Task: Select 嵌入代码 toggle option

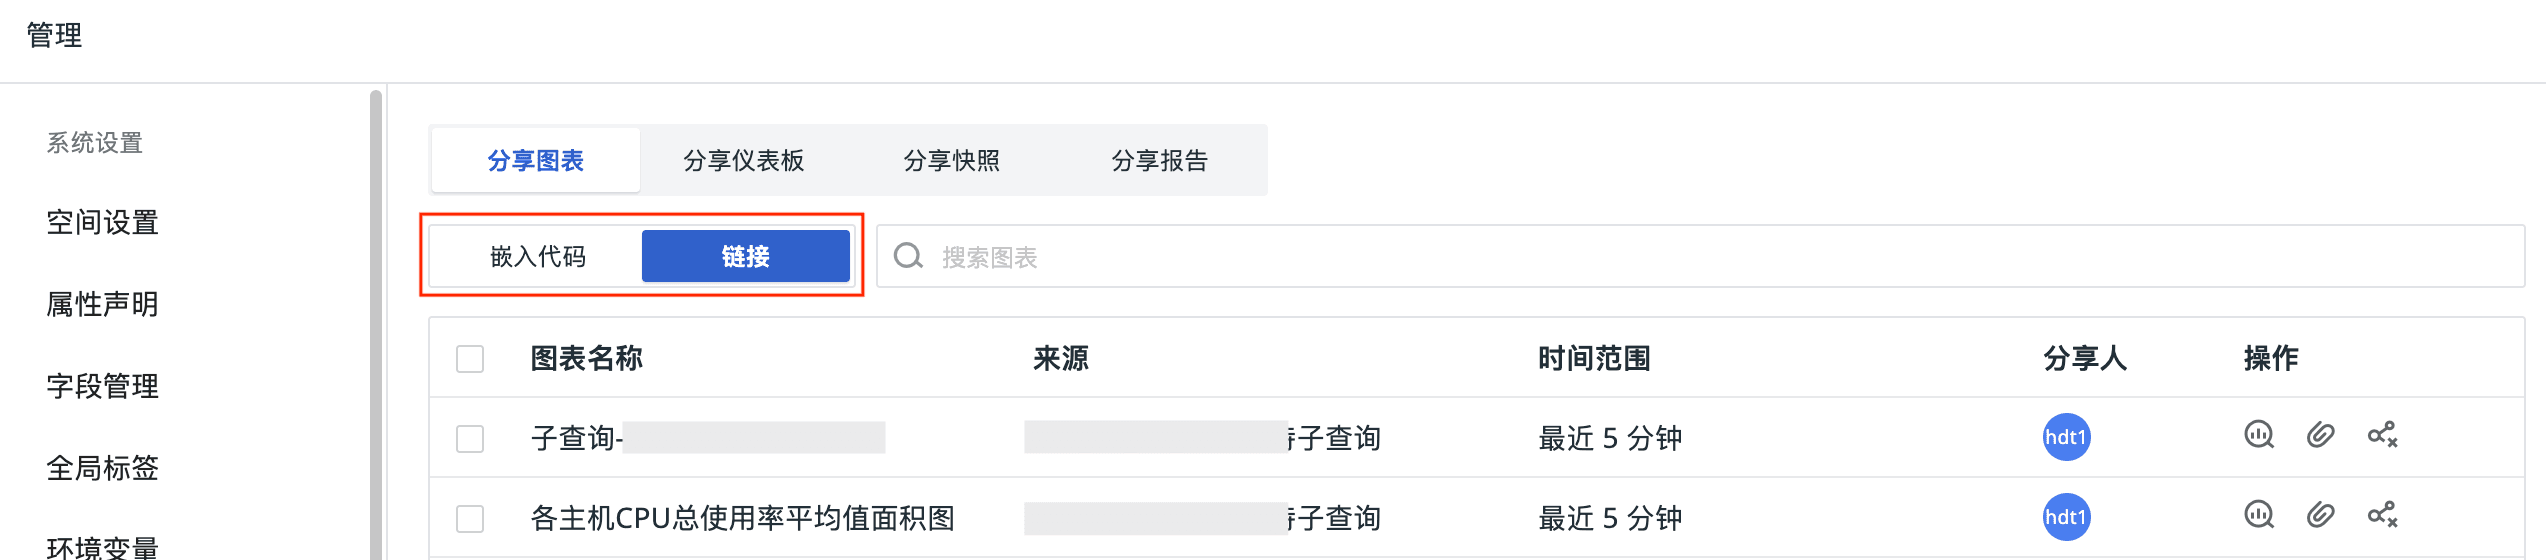Action: coord(538,257)
